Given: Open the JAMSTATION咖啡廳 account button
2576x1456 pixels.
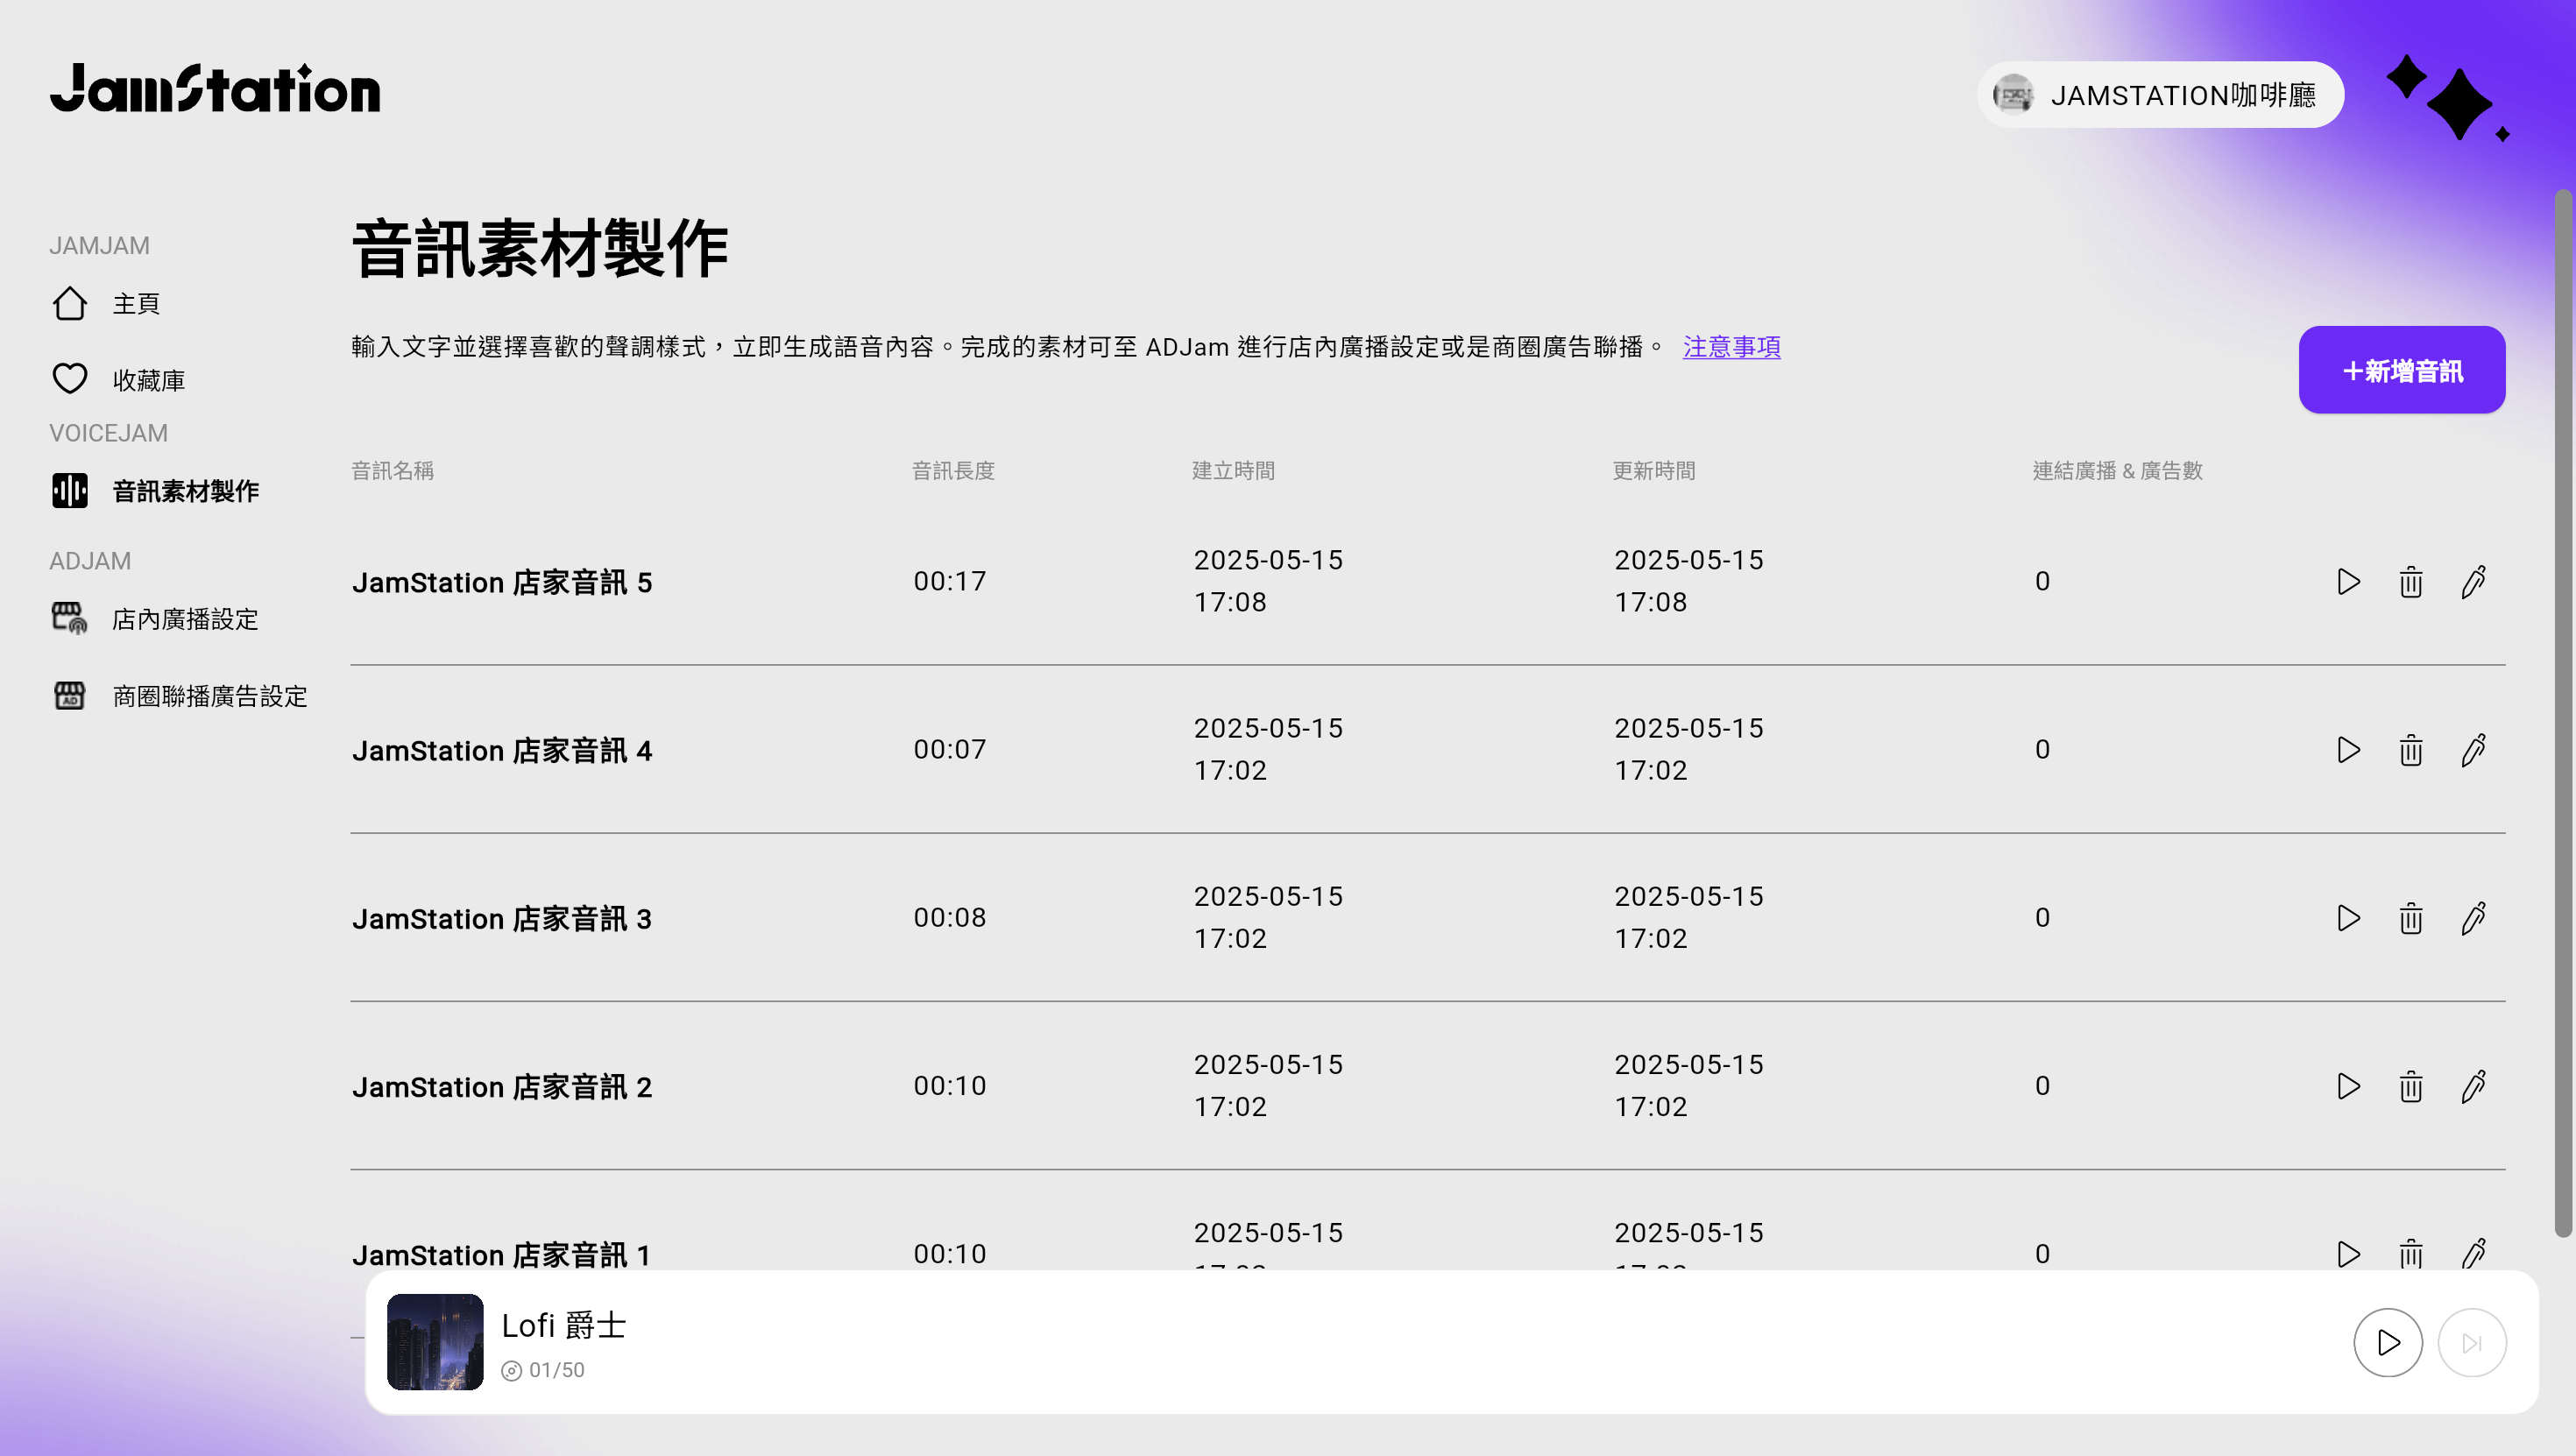Looking at the screenshot, I should pos(2160,95).
